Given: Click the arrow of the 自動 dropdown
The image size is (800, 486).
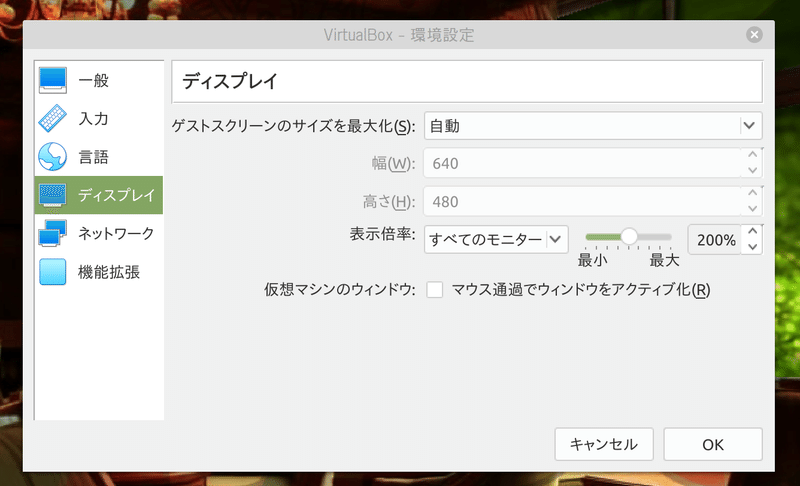Looking at the screenshot, I should [749, 125].
